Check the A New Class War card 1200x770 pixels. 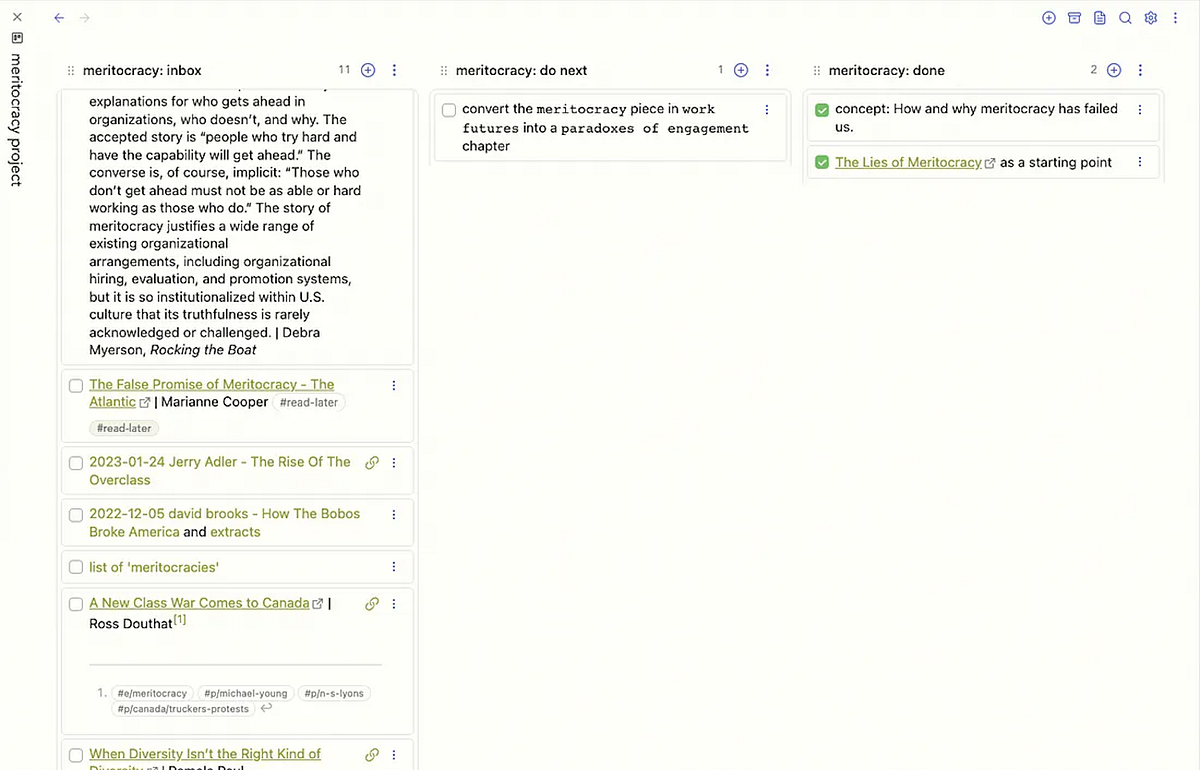(76, 604)
